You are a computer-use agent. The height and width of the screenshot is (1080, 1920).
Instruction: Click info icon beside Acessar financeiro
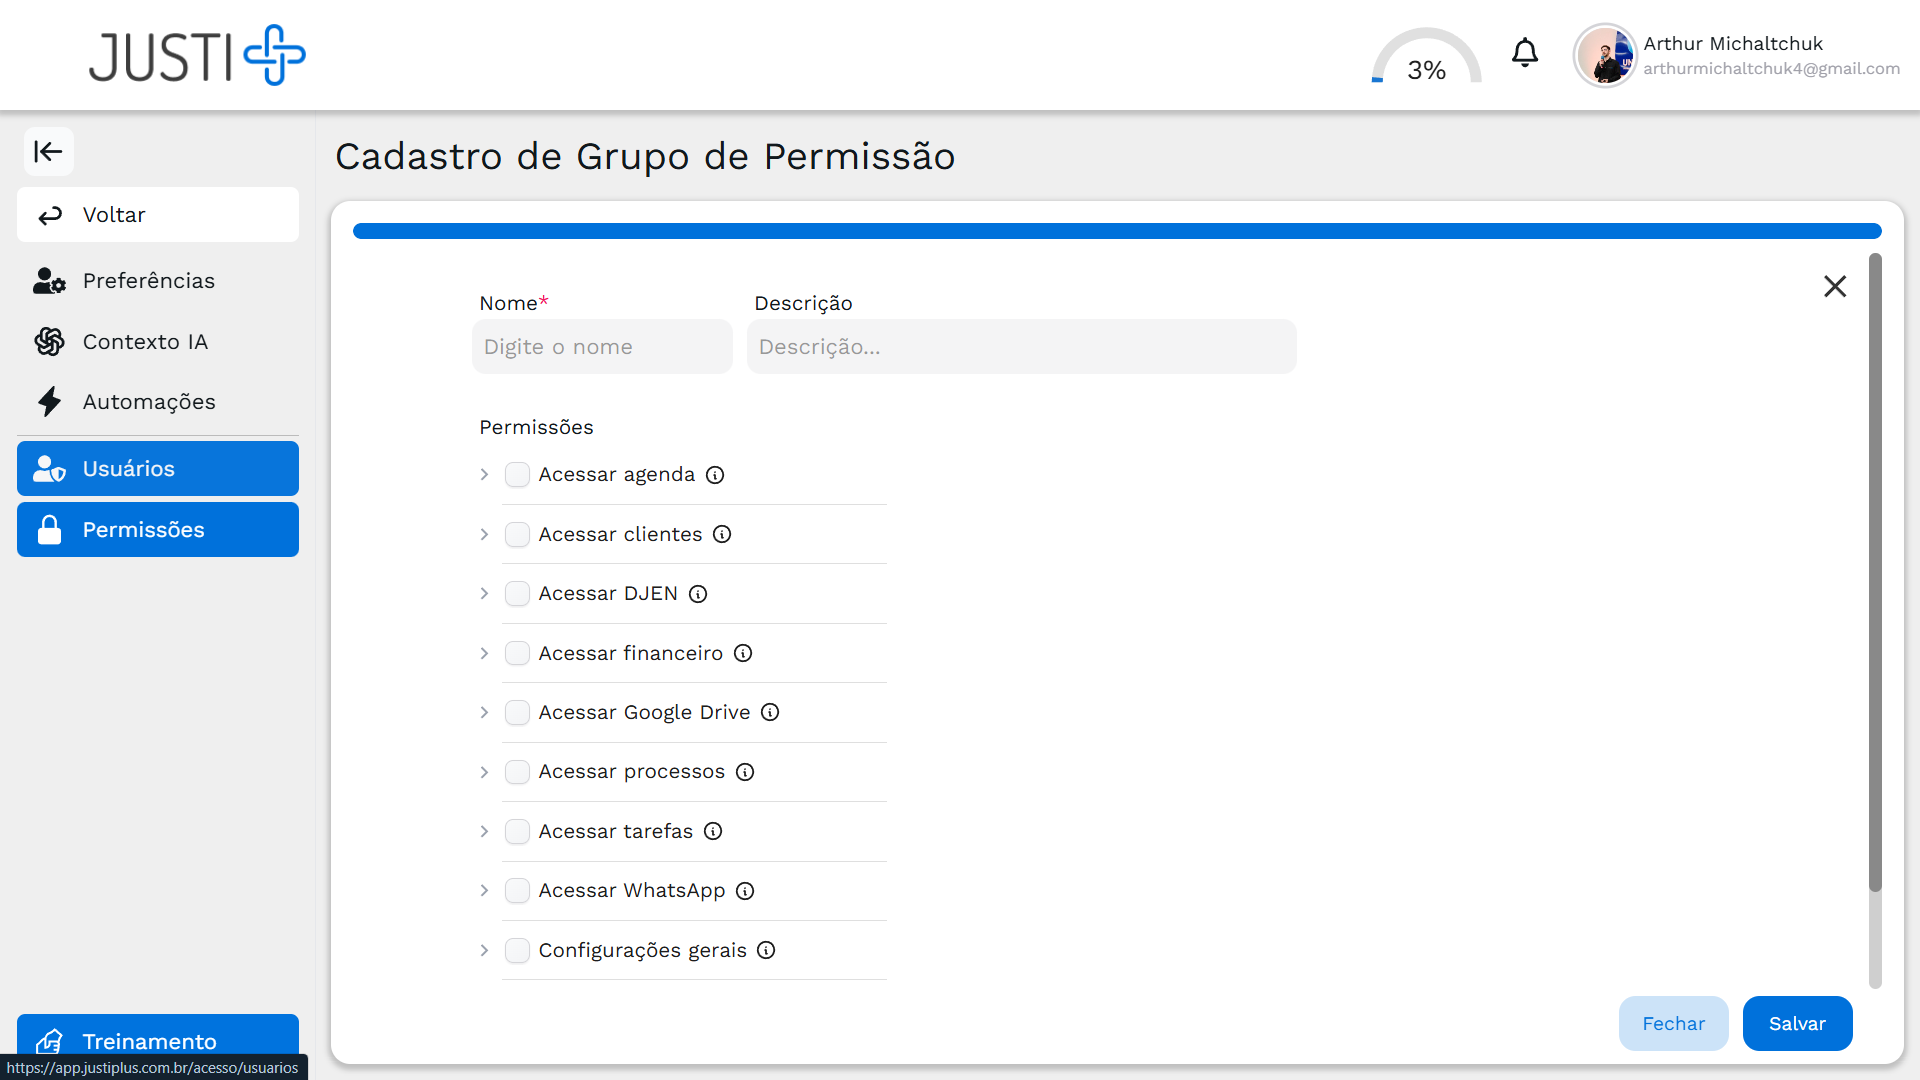click(x=743, y=653)
